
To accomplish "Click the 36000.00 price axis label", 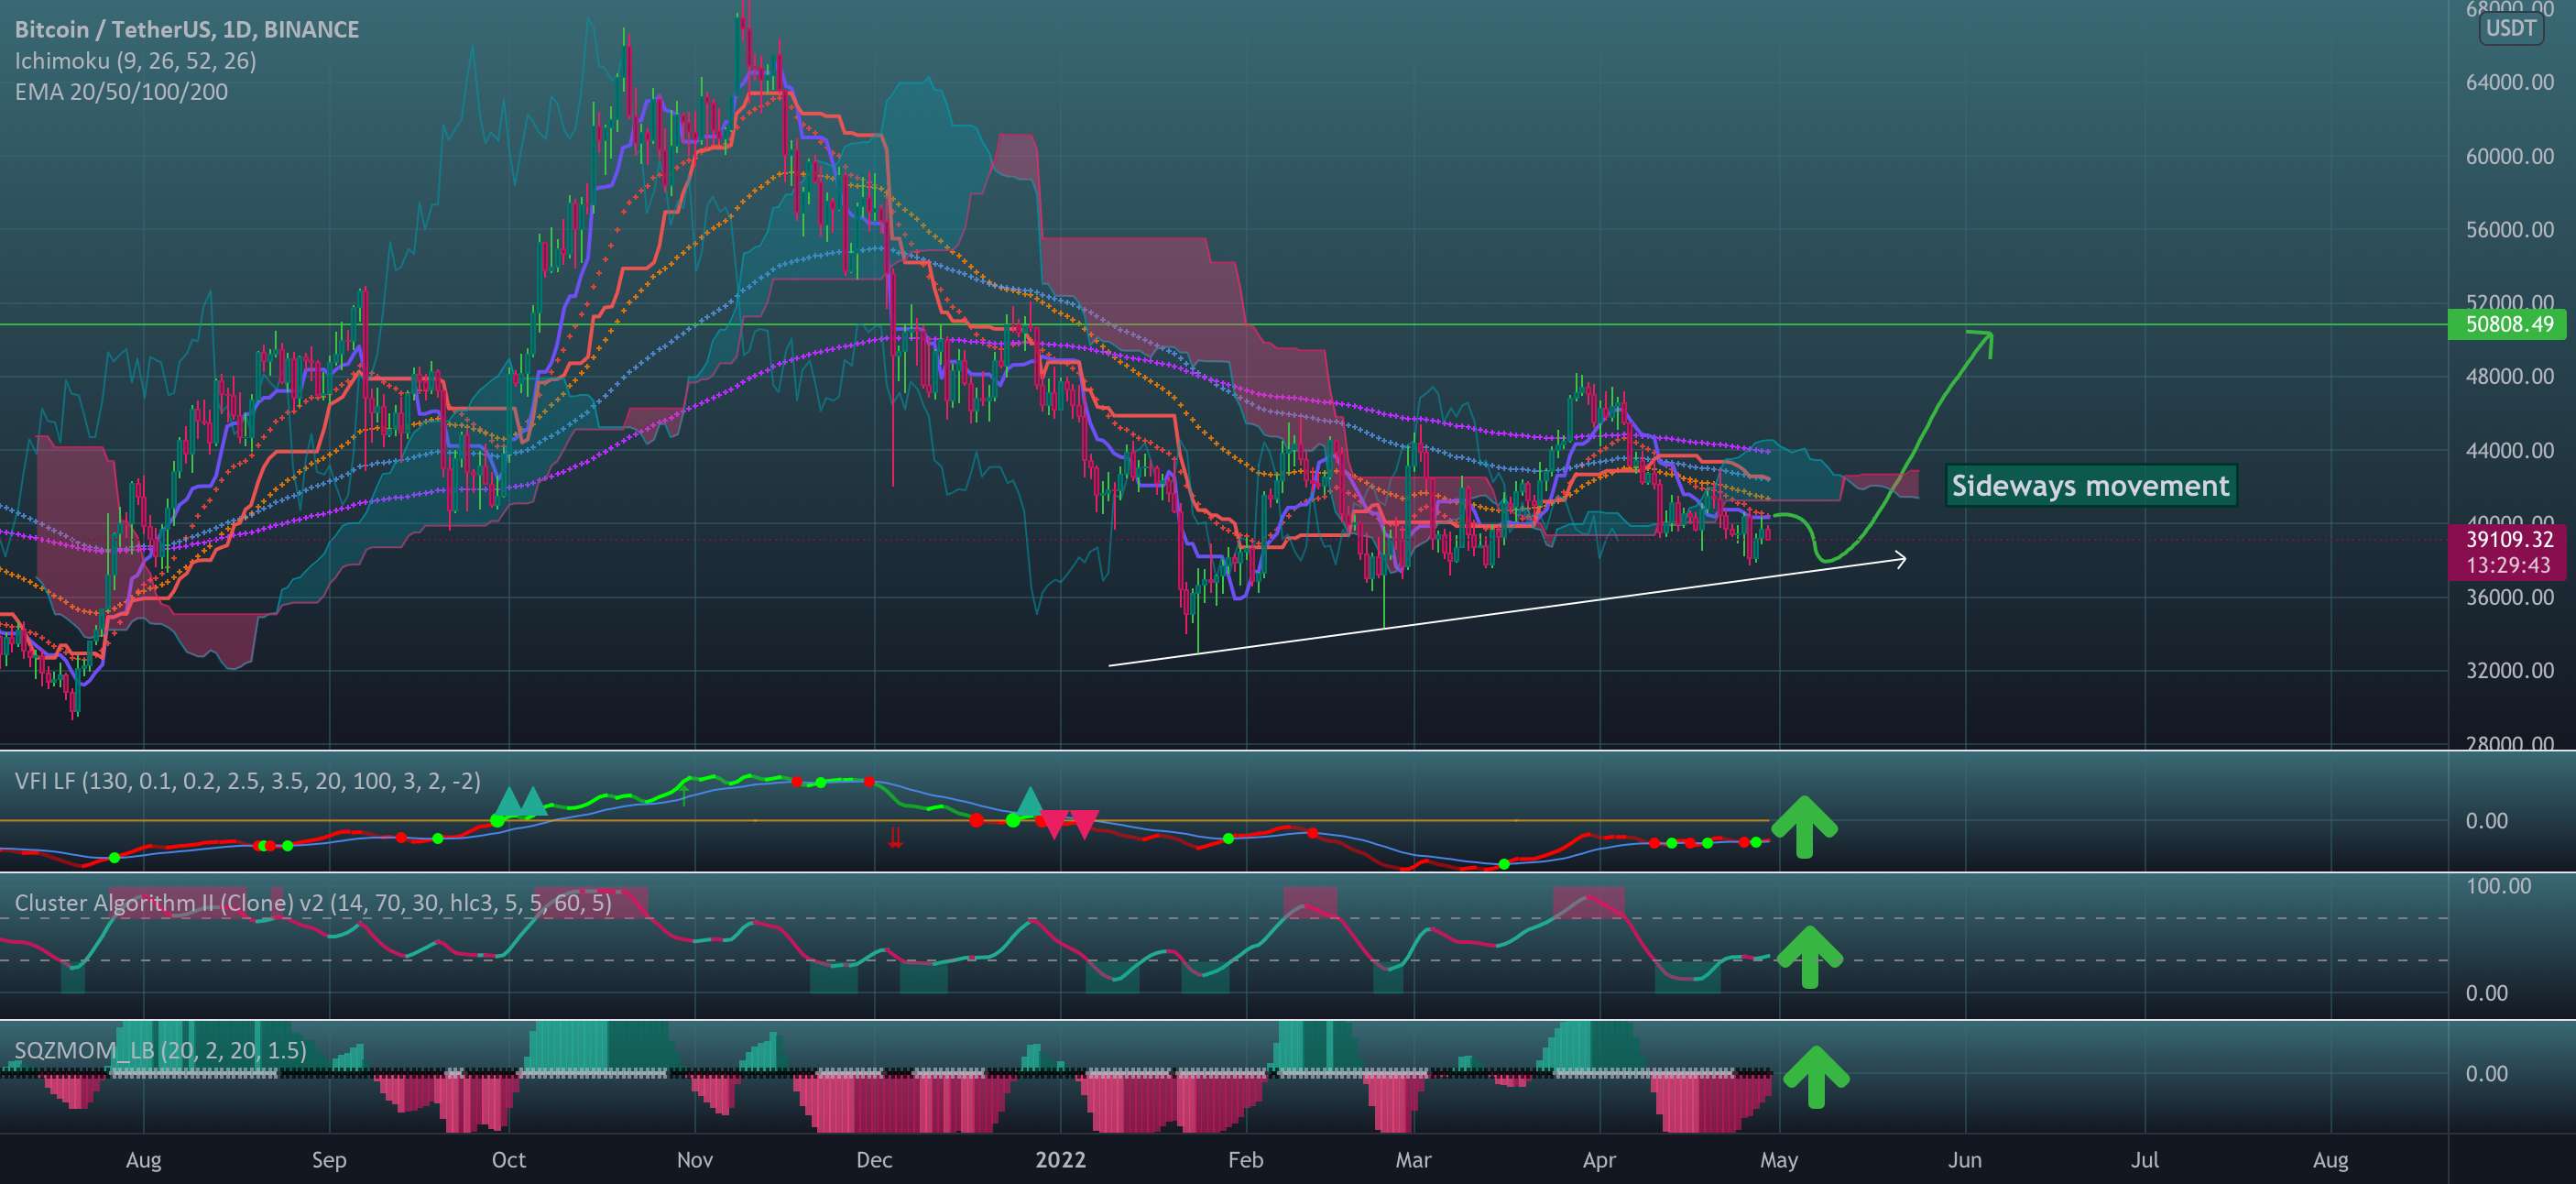I will coord(2509,598).
